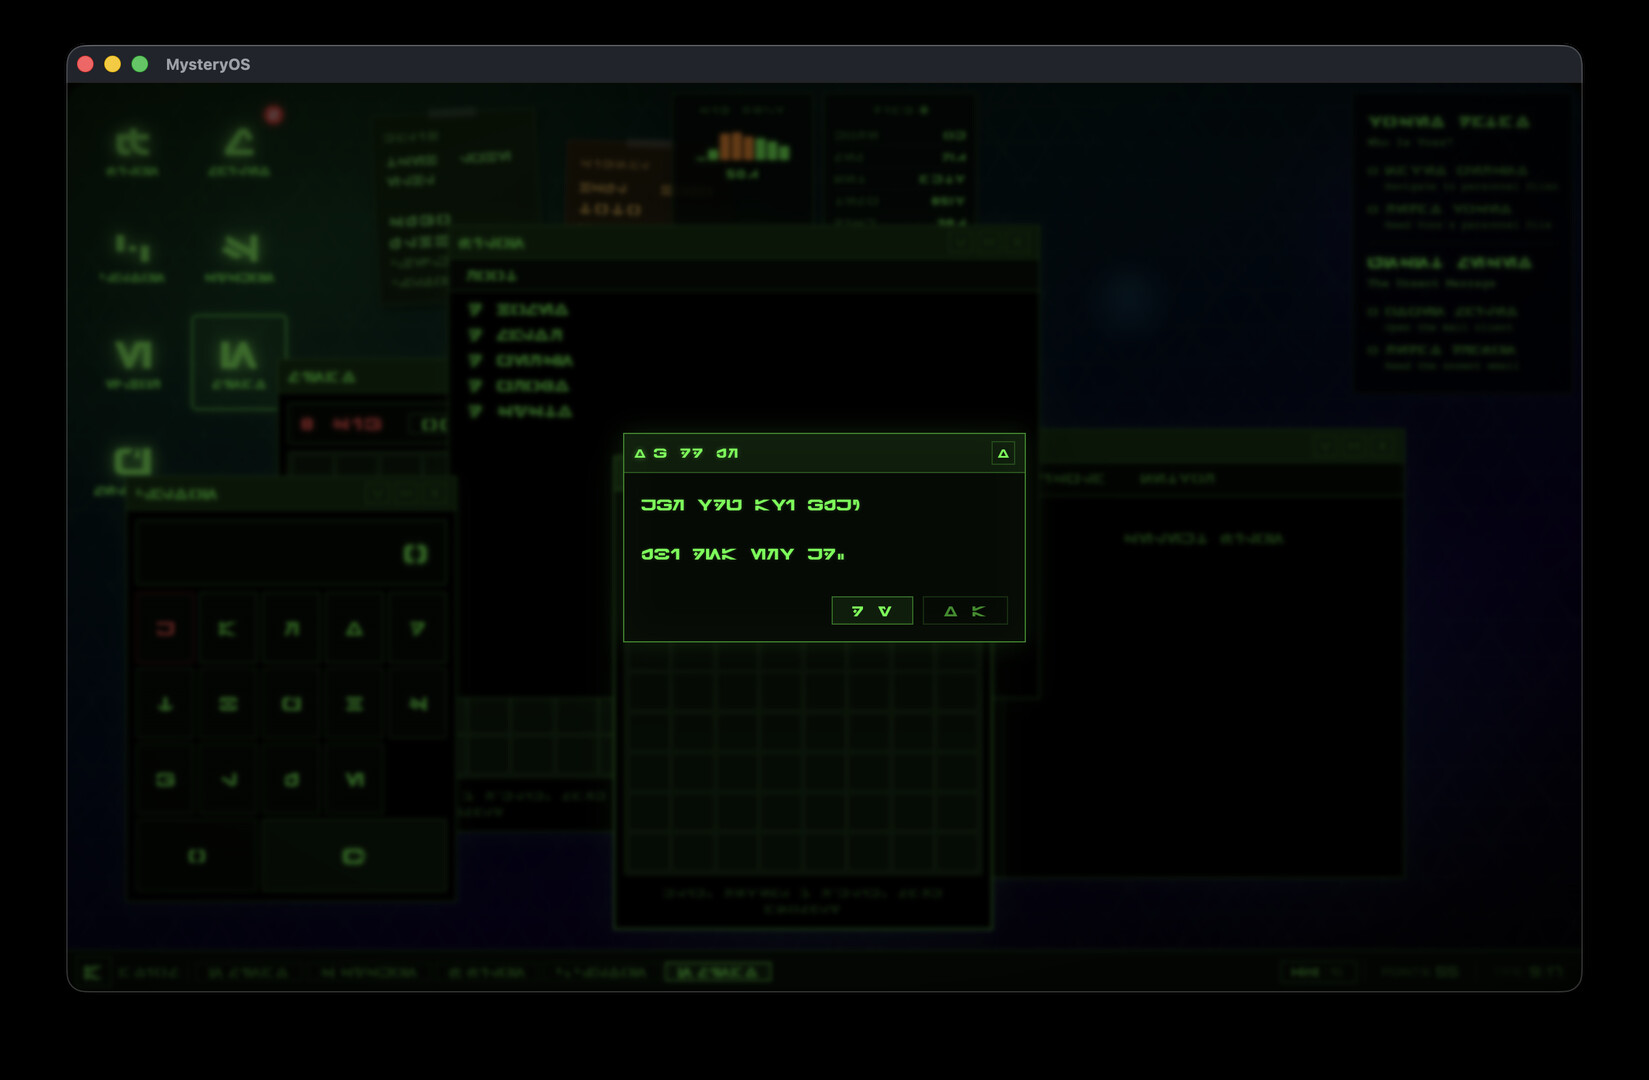Click the arrow glyph icon in the dialog title bar
Image resolution: width=1649 pixels, height=1080 pixels.
click(1001, 452)
